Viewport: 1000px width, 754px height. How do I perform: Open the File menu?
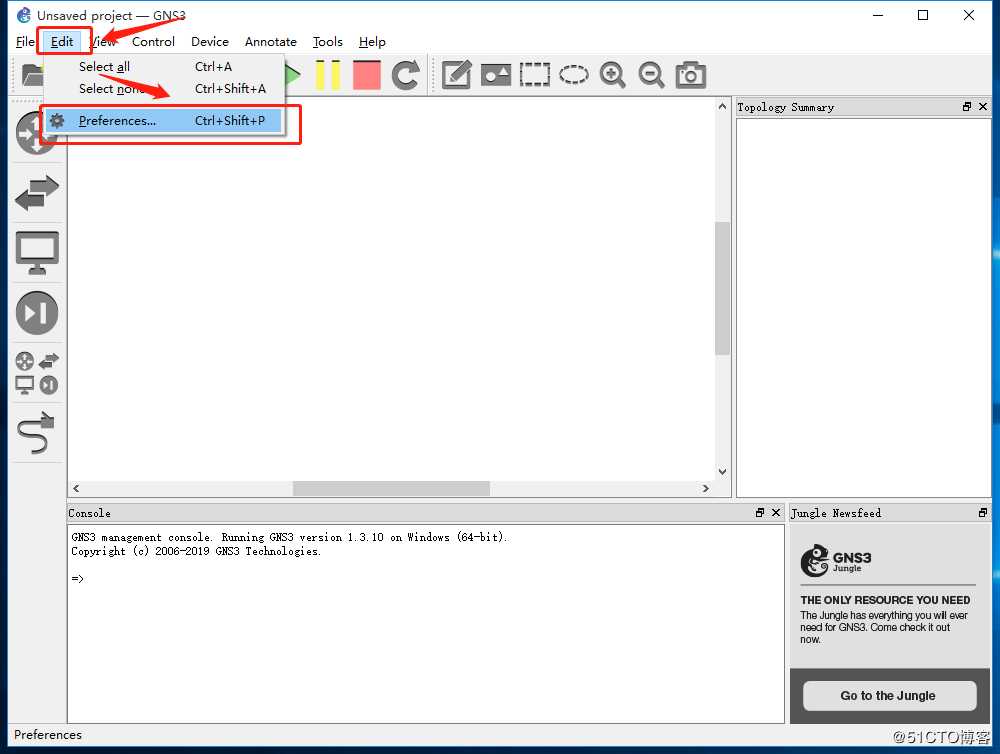[x=25, y=41]
